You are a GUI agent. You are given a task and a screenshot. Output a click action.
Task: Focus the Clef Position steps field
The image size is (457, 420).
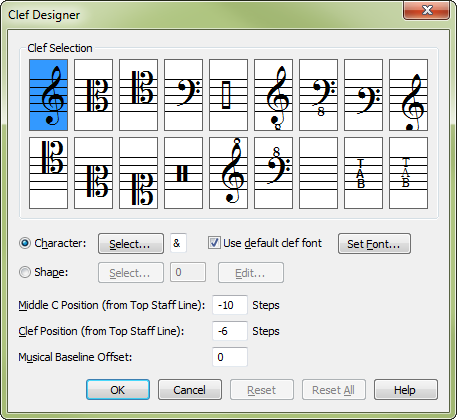click(x=230, y=331)
